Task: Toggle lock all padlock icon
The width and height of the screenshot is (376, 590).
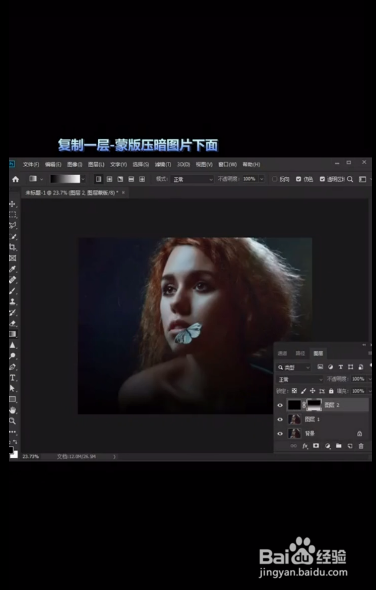Action: pyautogui.click(x=331, y=391)
